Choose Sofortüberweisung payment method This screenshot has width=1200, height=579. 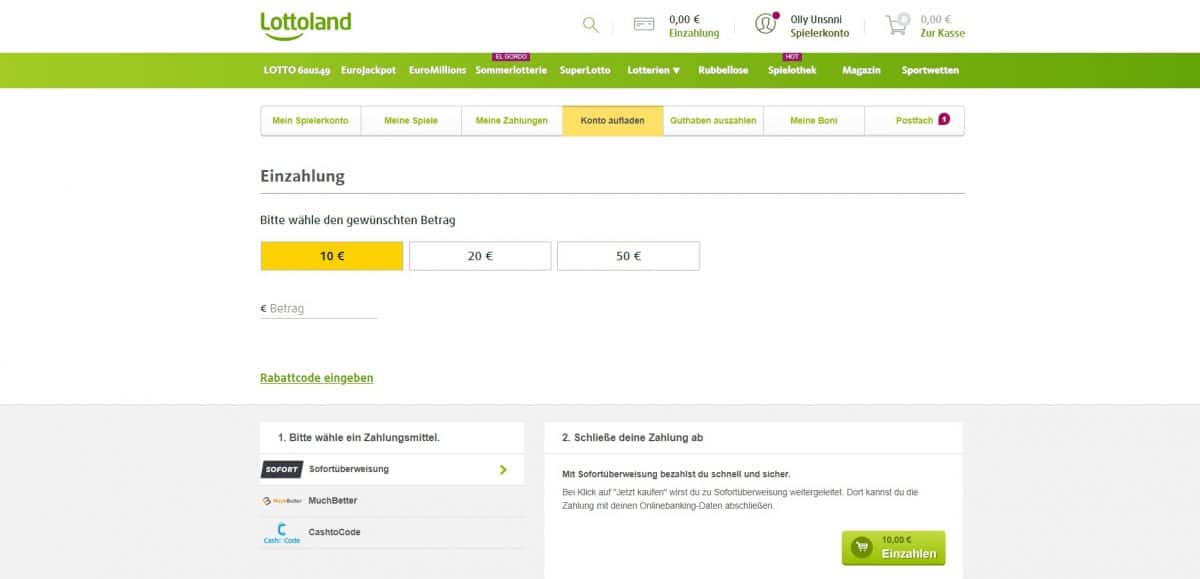coord(391,469)
